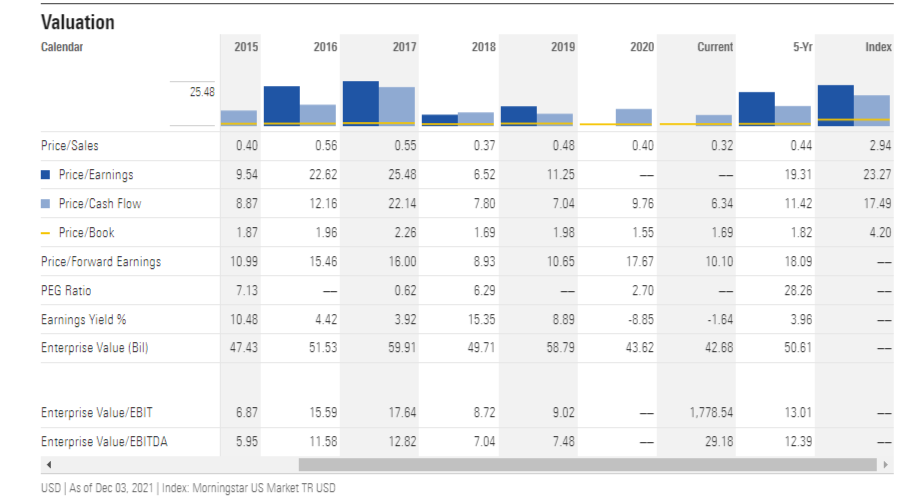Click the Price/Forward Earnings row label
Viewport: 908px width, 497px height.
pyautogui.click(x=101, y=262)
